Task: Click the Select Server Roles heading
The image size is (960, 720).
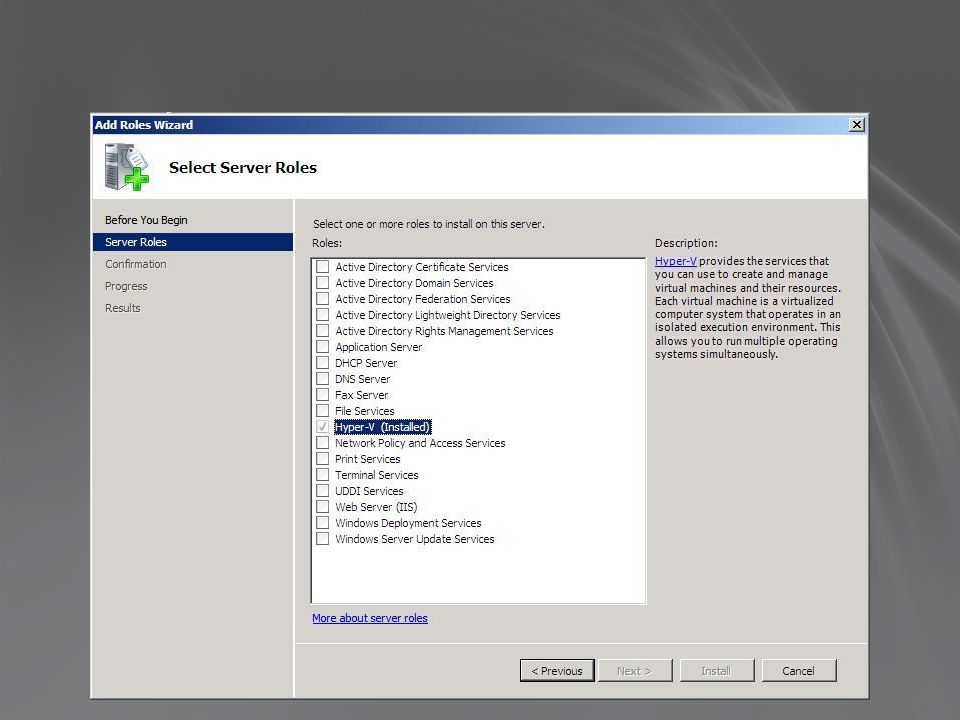Action: (242, 167)
